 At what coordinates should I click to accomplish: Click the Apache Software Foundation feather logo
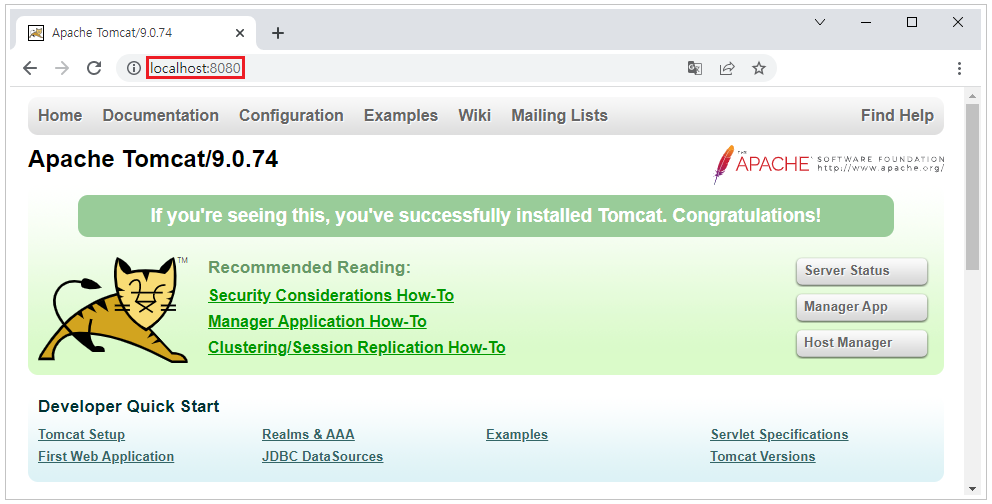coord(829,164)
